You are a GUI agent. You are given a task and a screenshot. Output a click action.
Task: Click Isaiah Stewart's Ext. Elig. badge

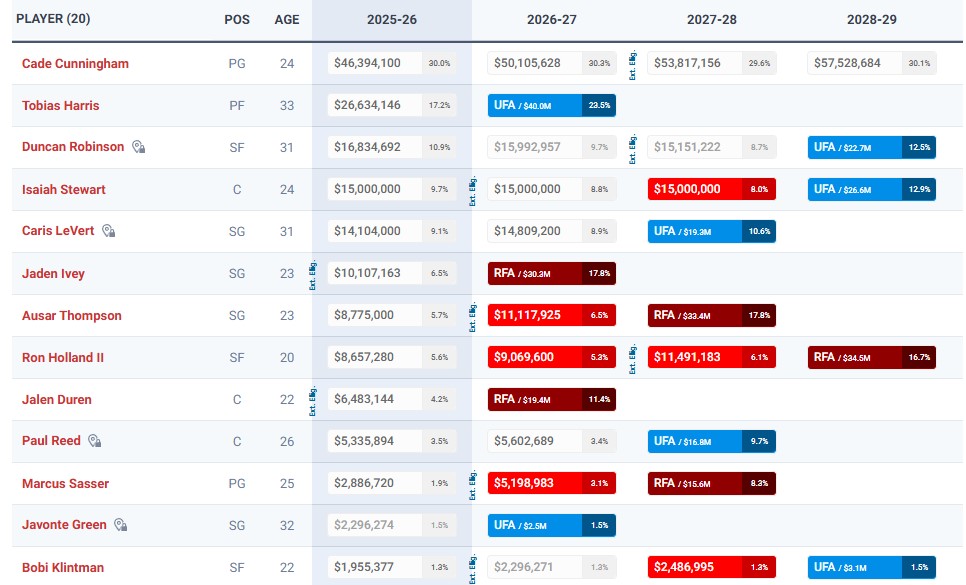coord(471,189)
